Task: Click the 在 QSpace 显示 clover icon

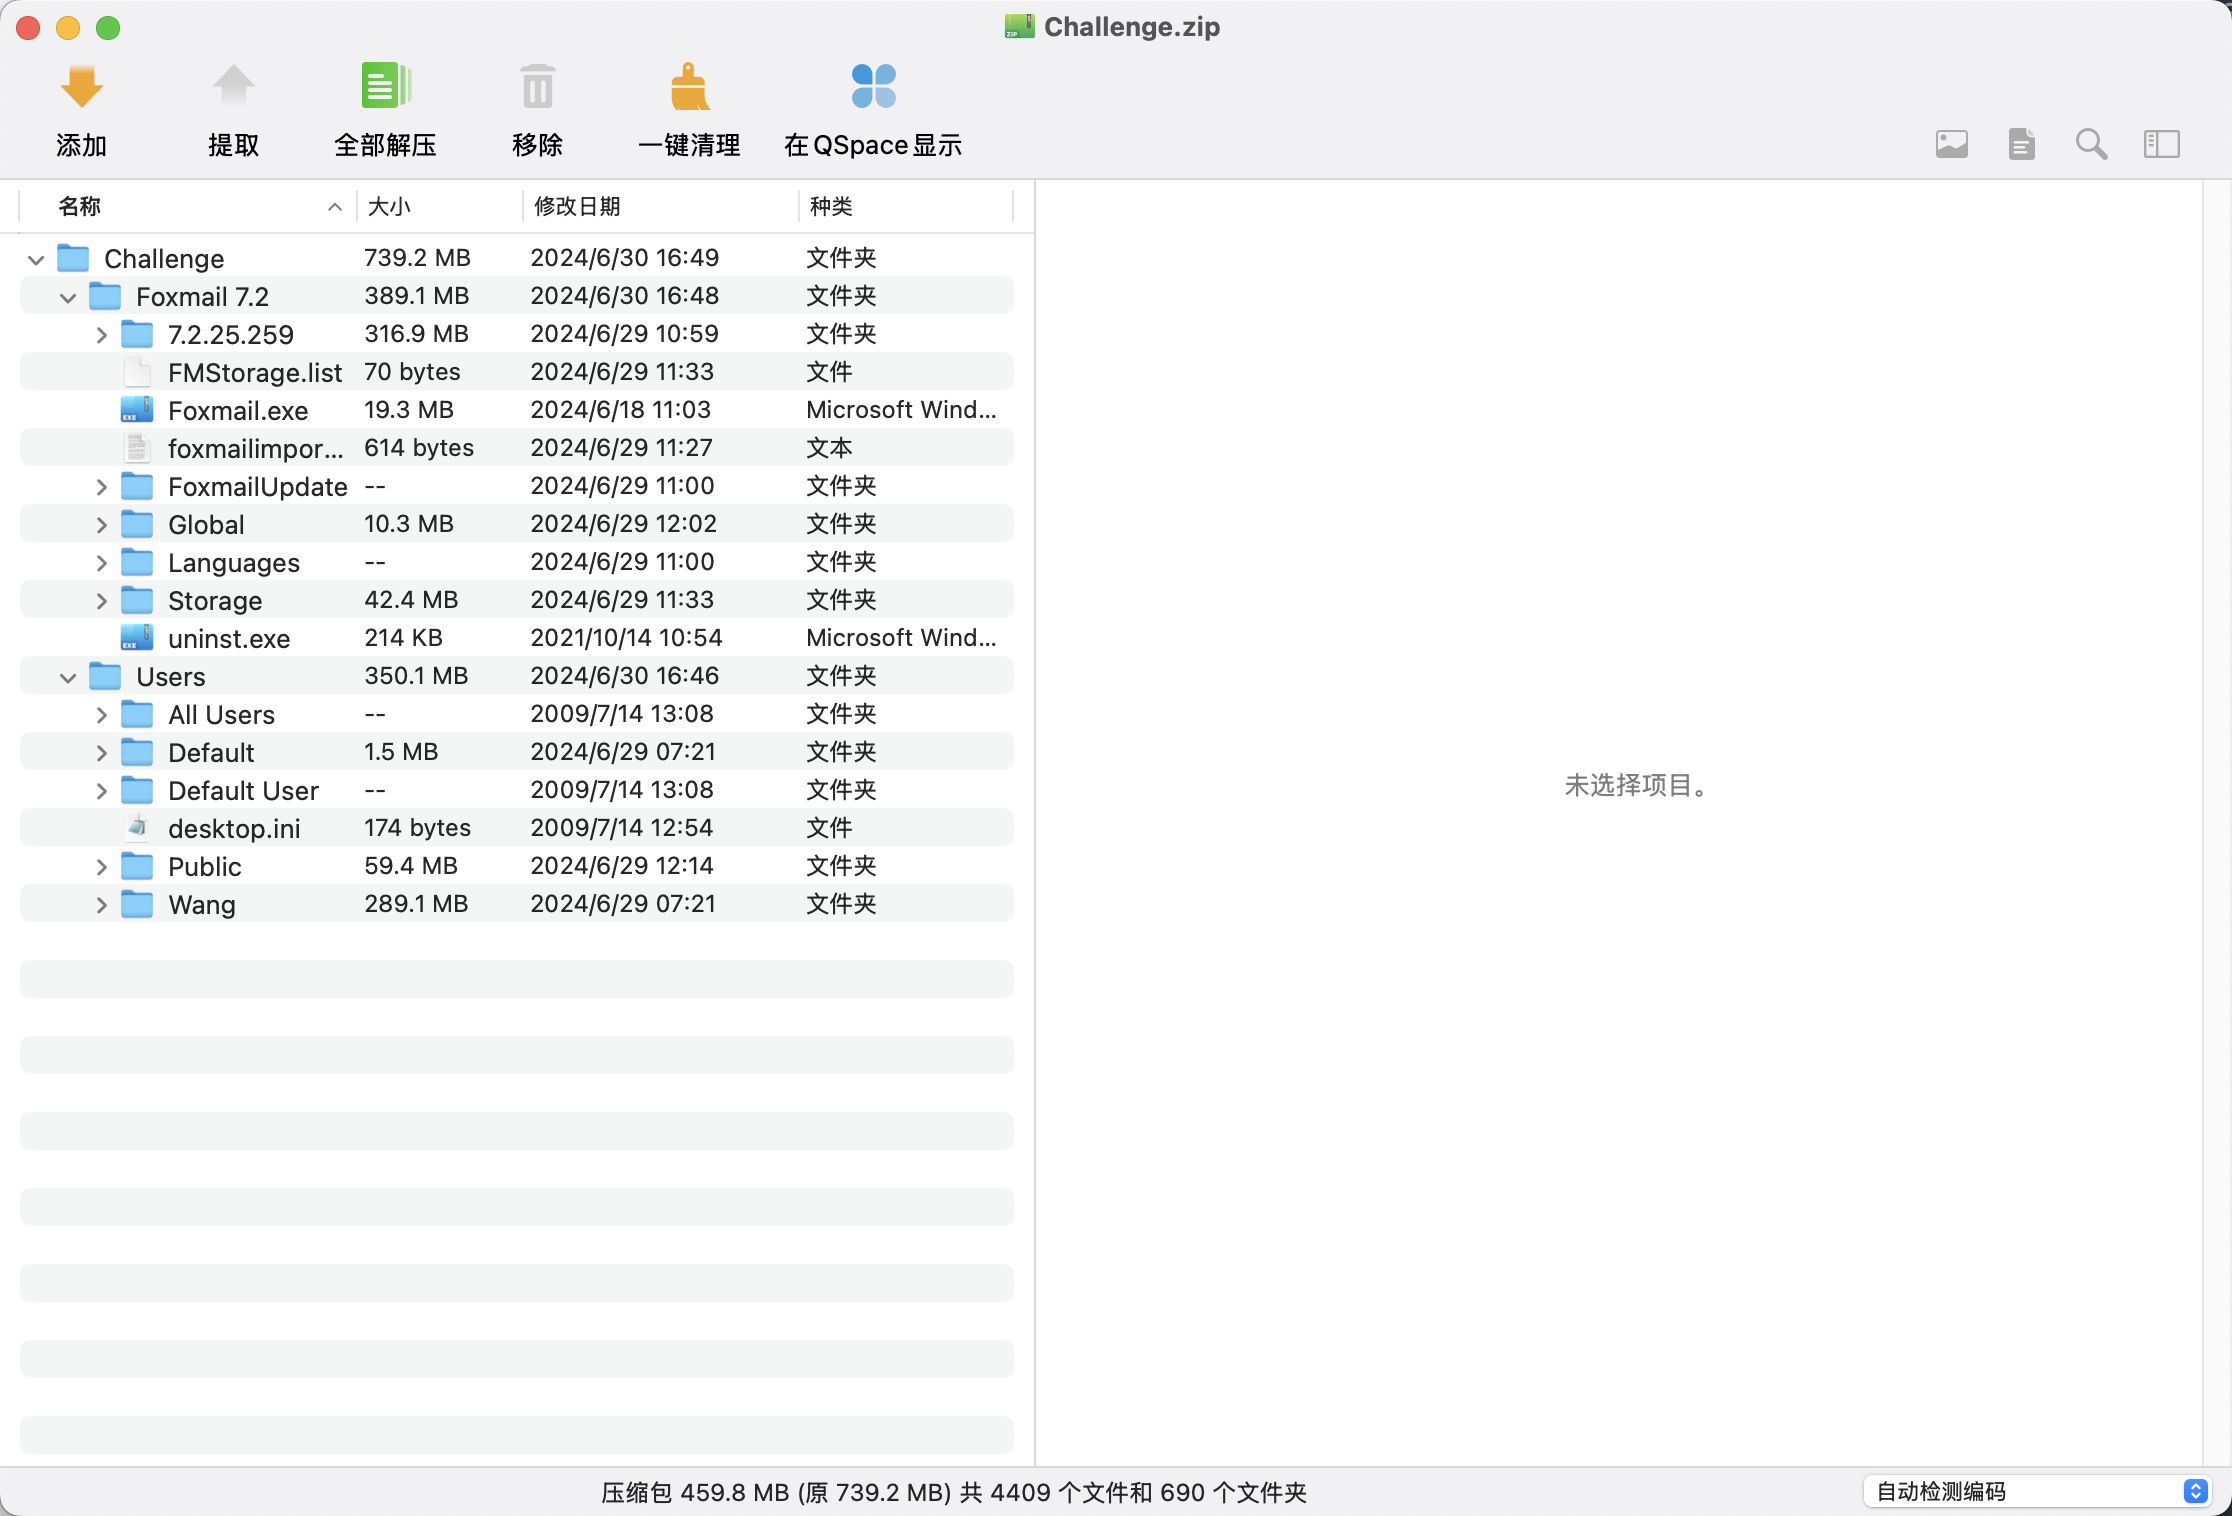Action: (873, 87)
